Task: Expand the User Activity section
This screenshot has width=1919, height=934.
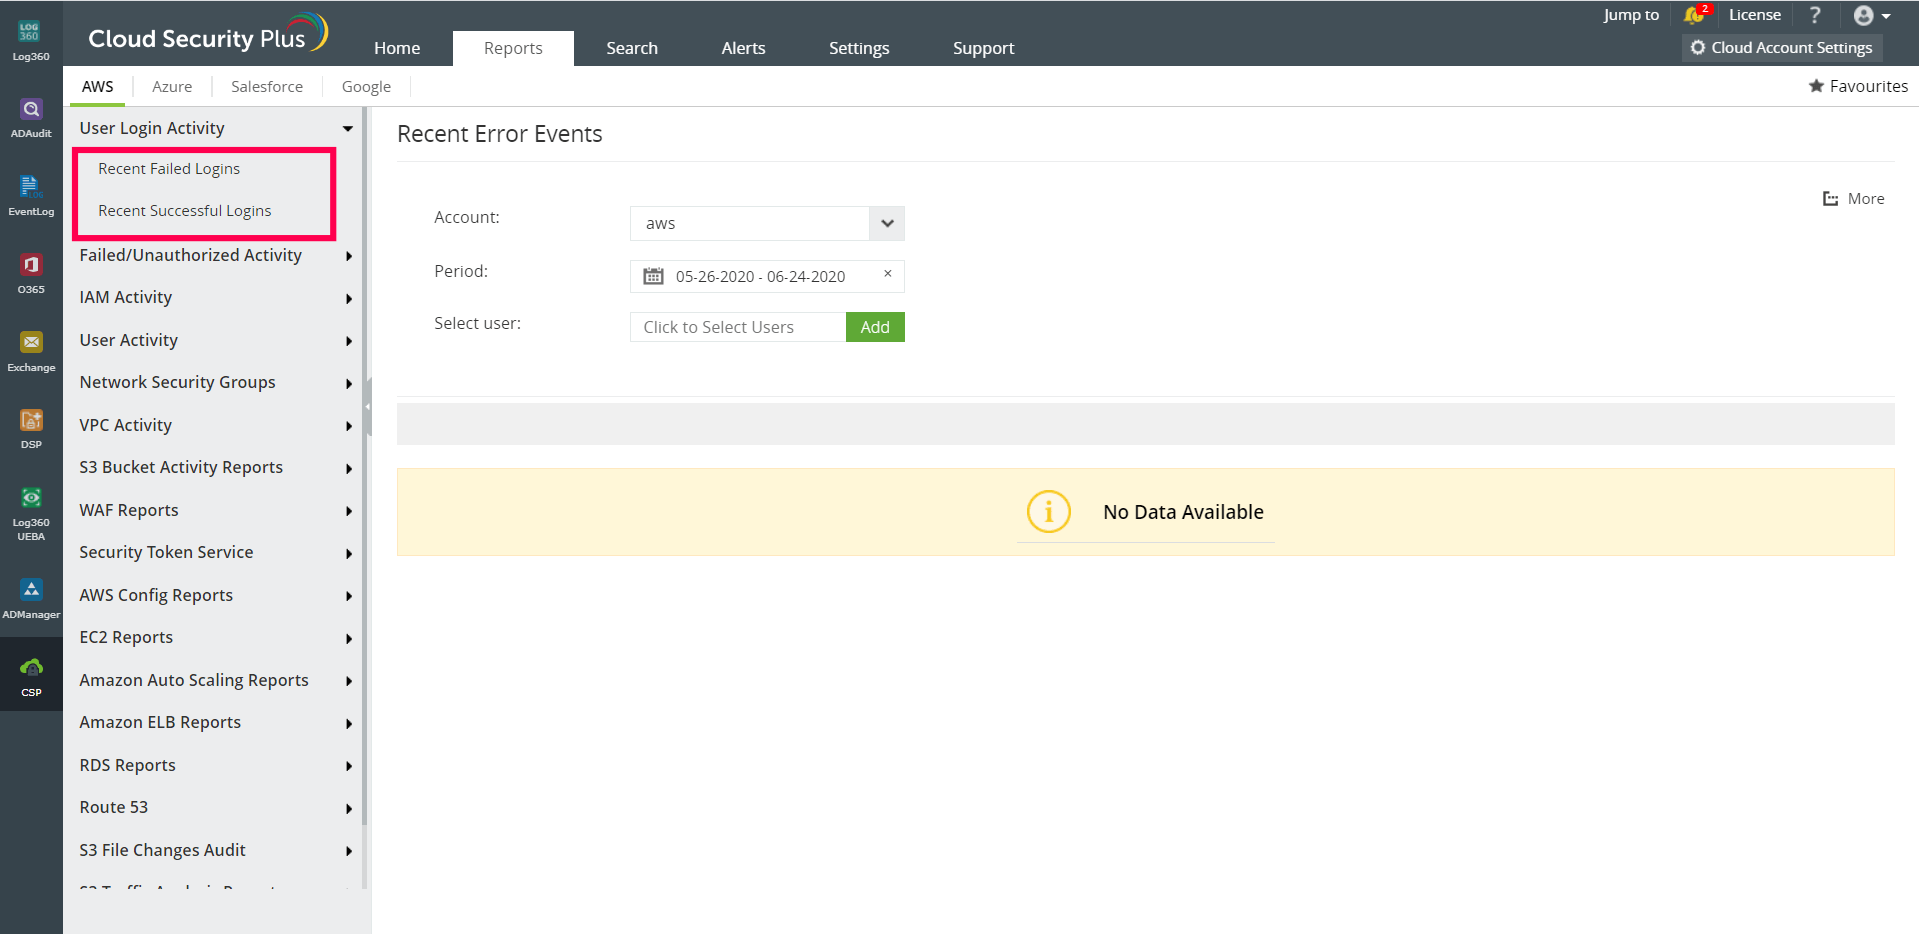Action: tap(349, 341)
